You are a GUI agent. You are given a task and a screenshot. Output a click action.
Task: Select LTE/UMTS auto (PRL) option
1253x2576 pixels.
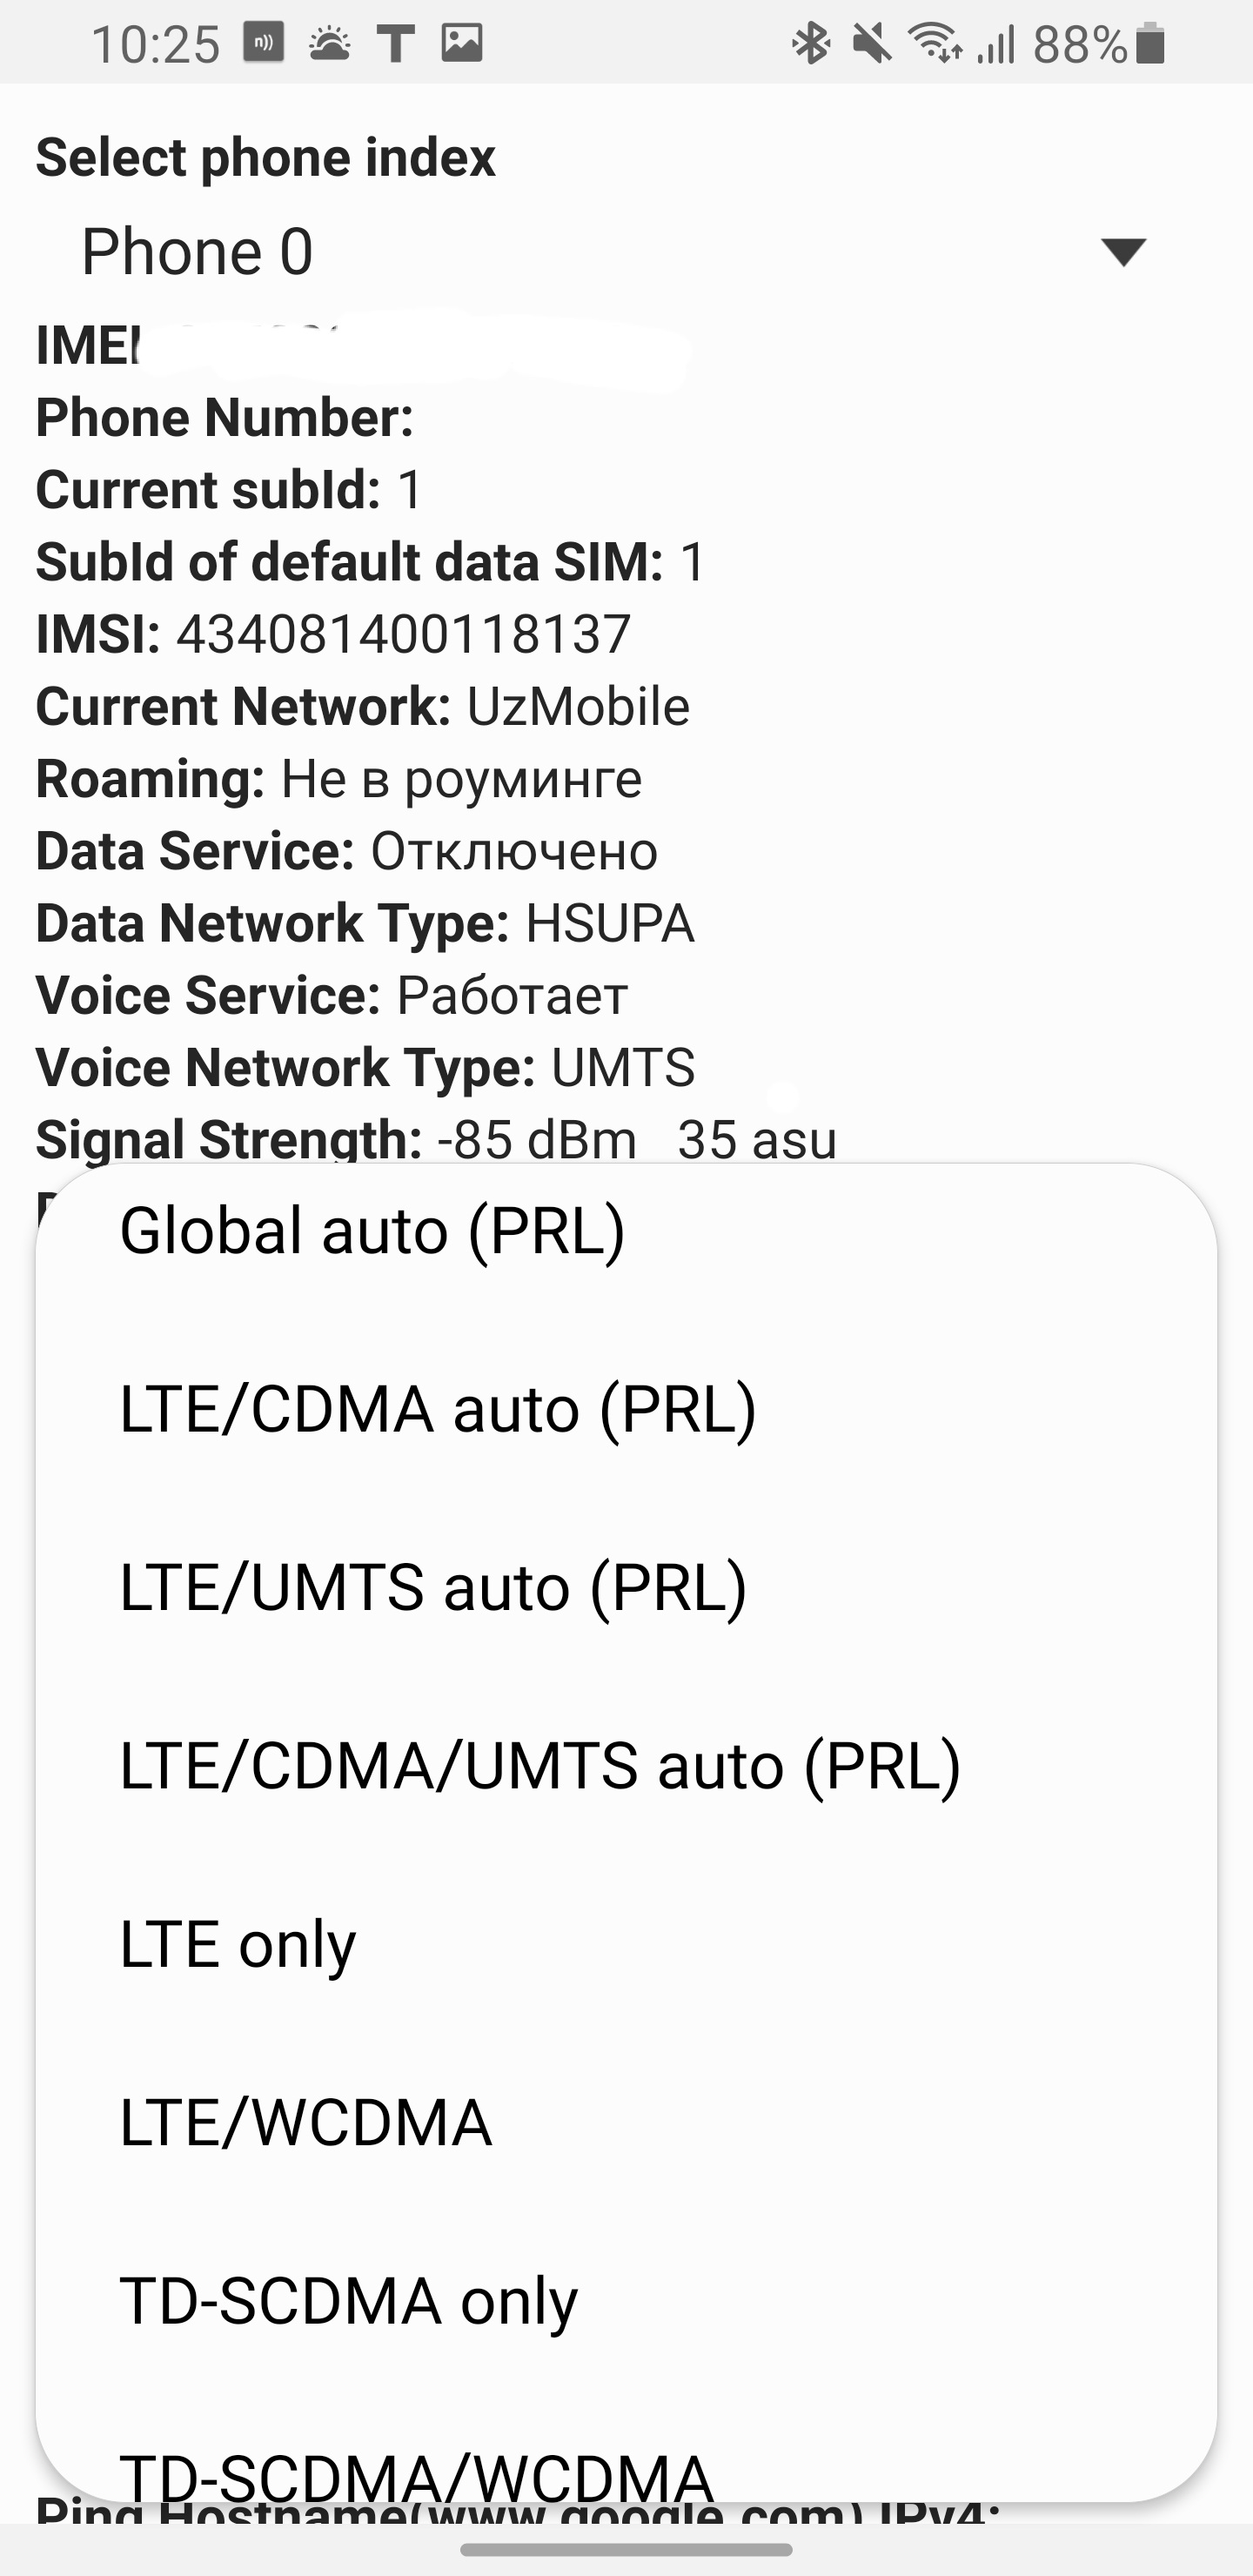coord(433,1587)
